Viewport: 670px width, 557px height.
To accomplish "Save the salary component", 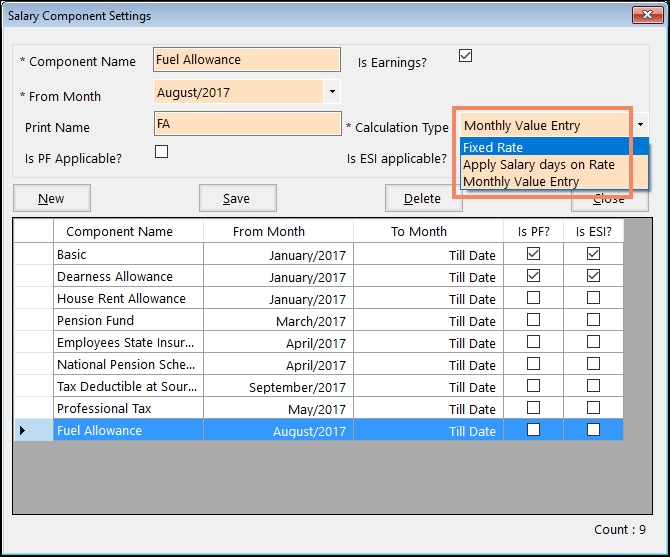I will 238,198.
